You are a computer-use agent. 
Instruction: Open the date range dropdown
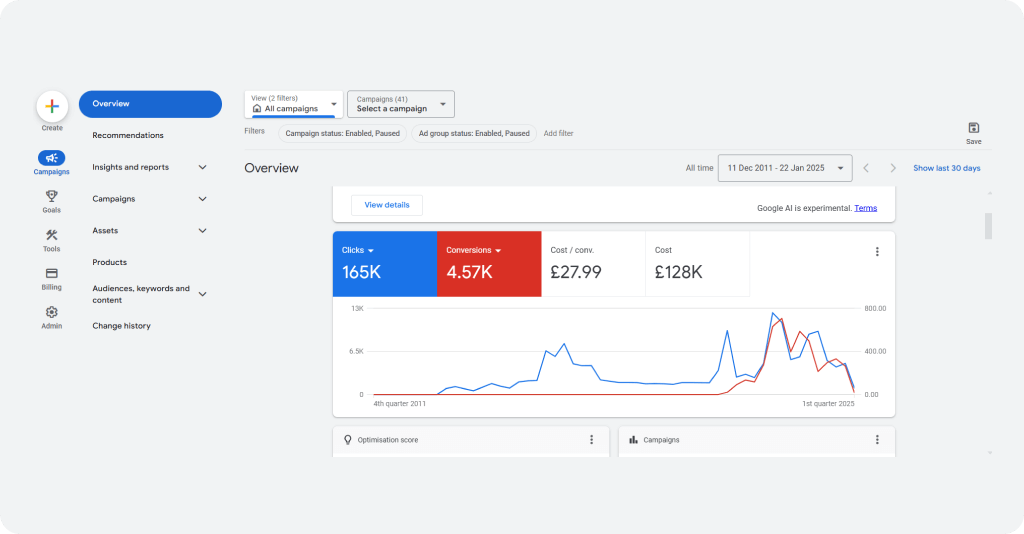click(784, 168)
